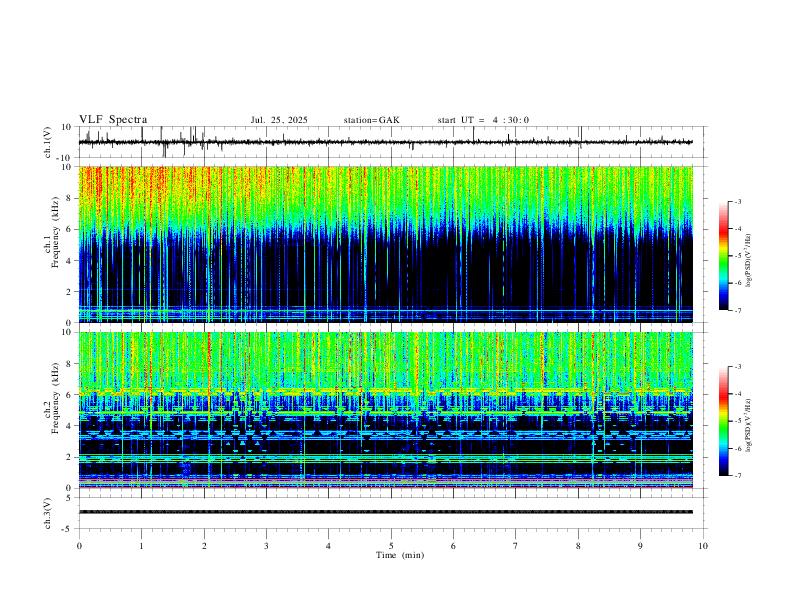Click the "ch.3(V)" axis label
This screenshot has width=792, height=612.
pos(48,513)
